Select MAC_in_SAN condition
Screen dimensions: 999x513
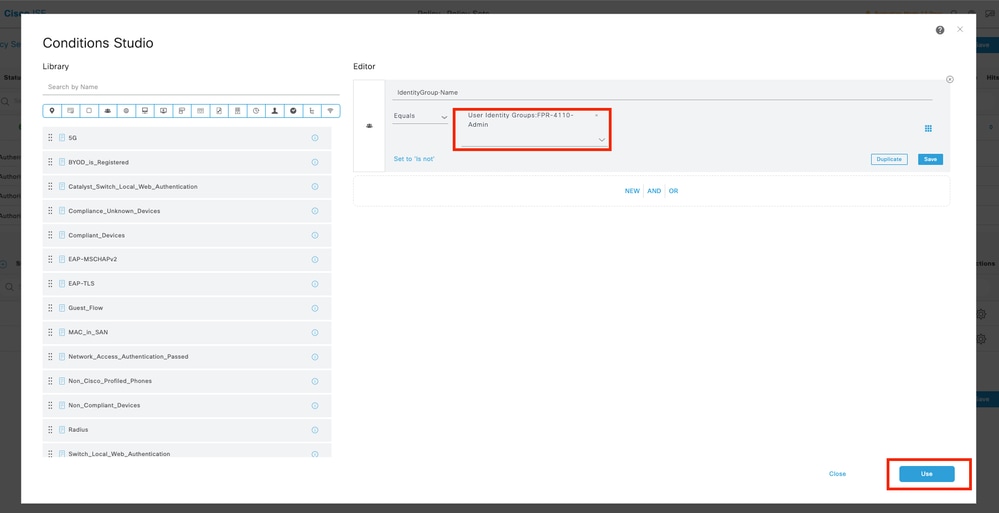point(187,333)
